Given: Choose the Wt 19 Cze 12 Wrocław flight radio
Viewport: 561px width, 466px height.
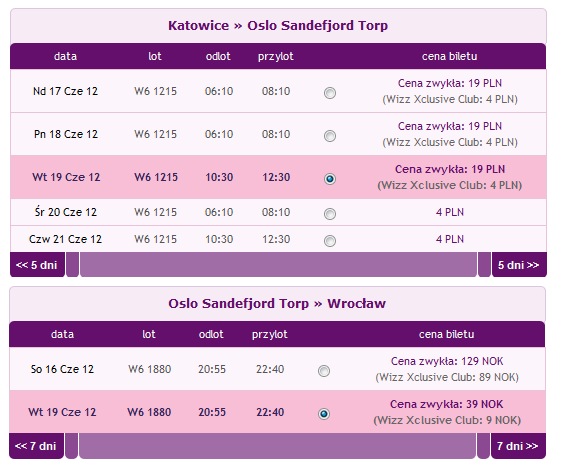Looking at the screenshot, I should point(324,414).
